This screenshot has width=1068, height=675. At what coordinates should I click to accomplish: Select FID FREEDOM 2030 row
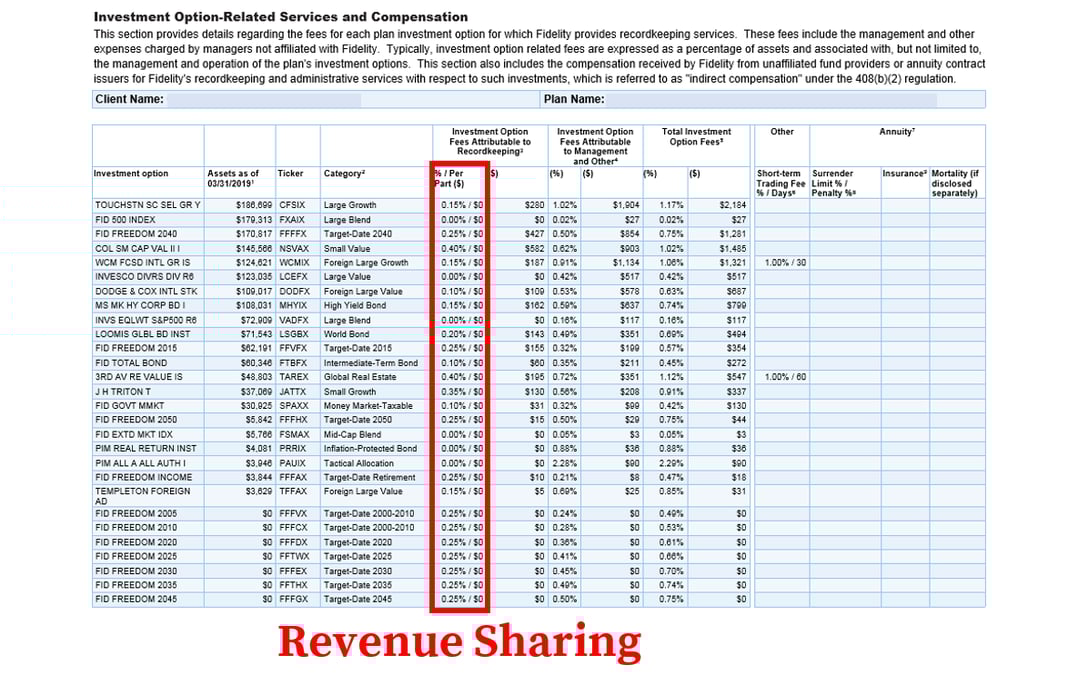136,571
